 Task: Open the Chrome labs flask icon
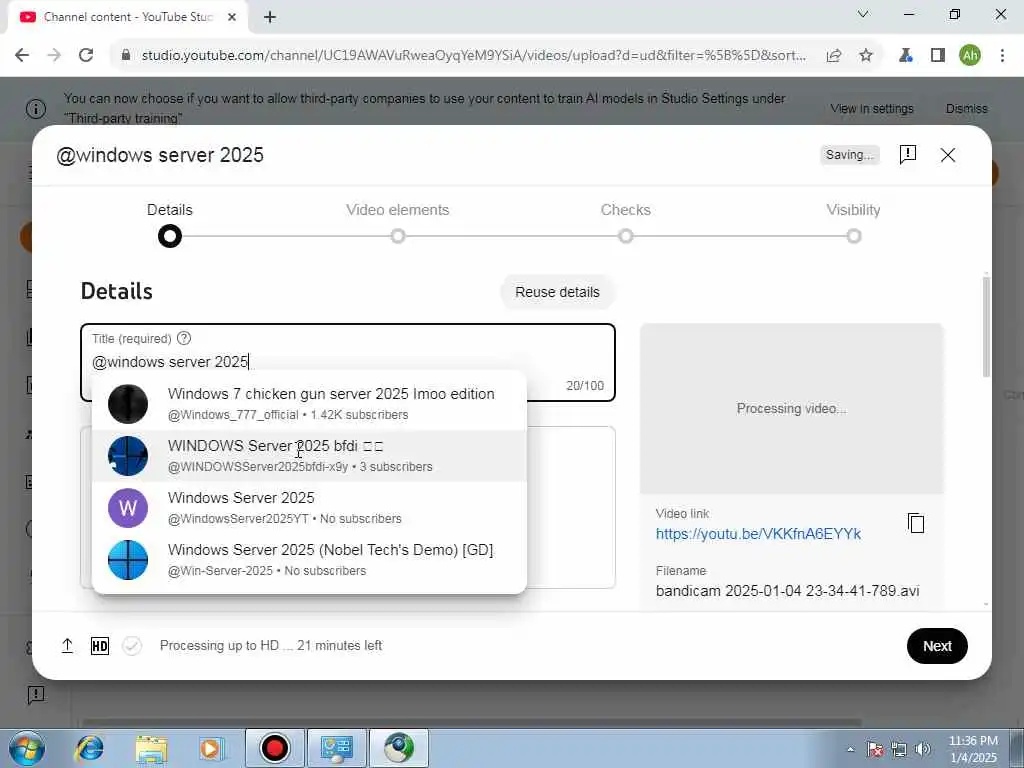(905, 56)
